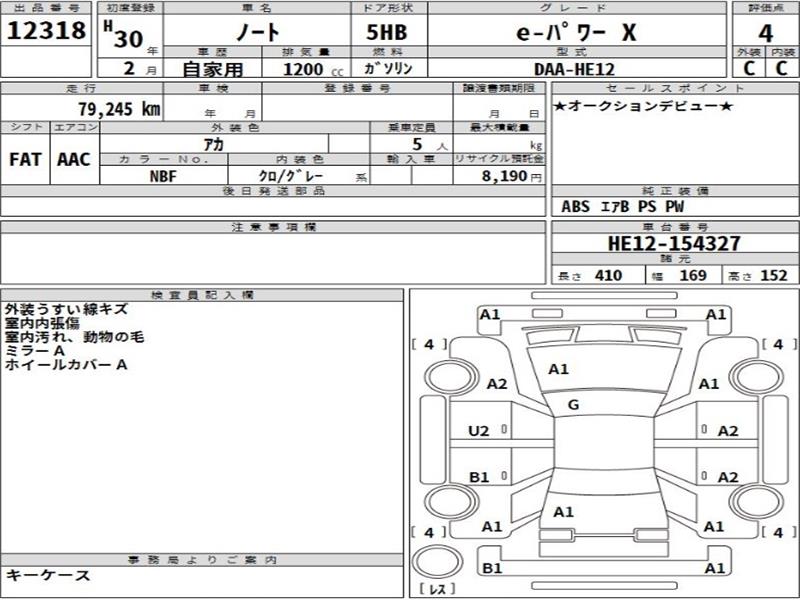Click the empty 登録番号 registration number field
This screenshot has height=600, width=800.
point(357,108)
